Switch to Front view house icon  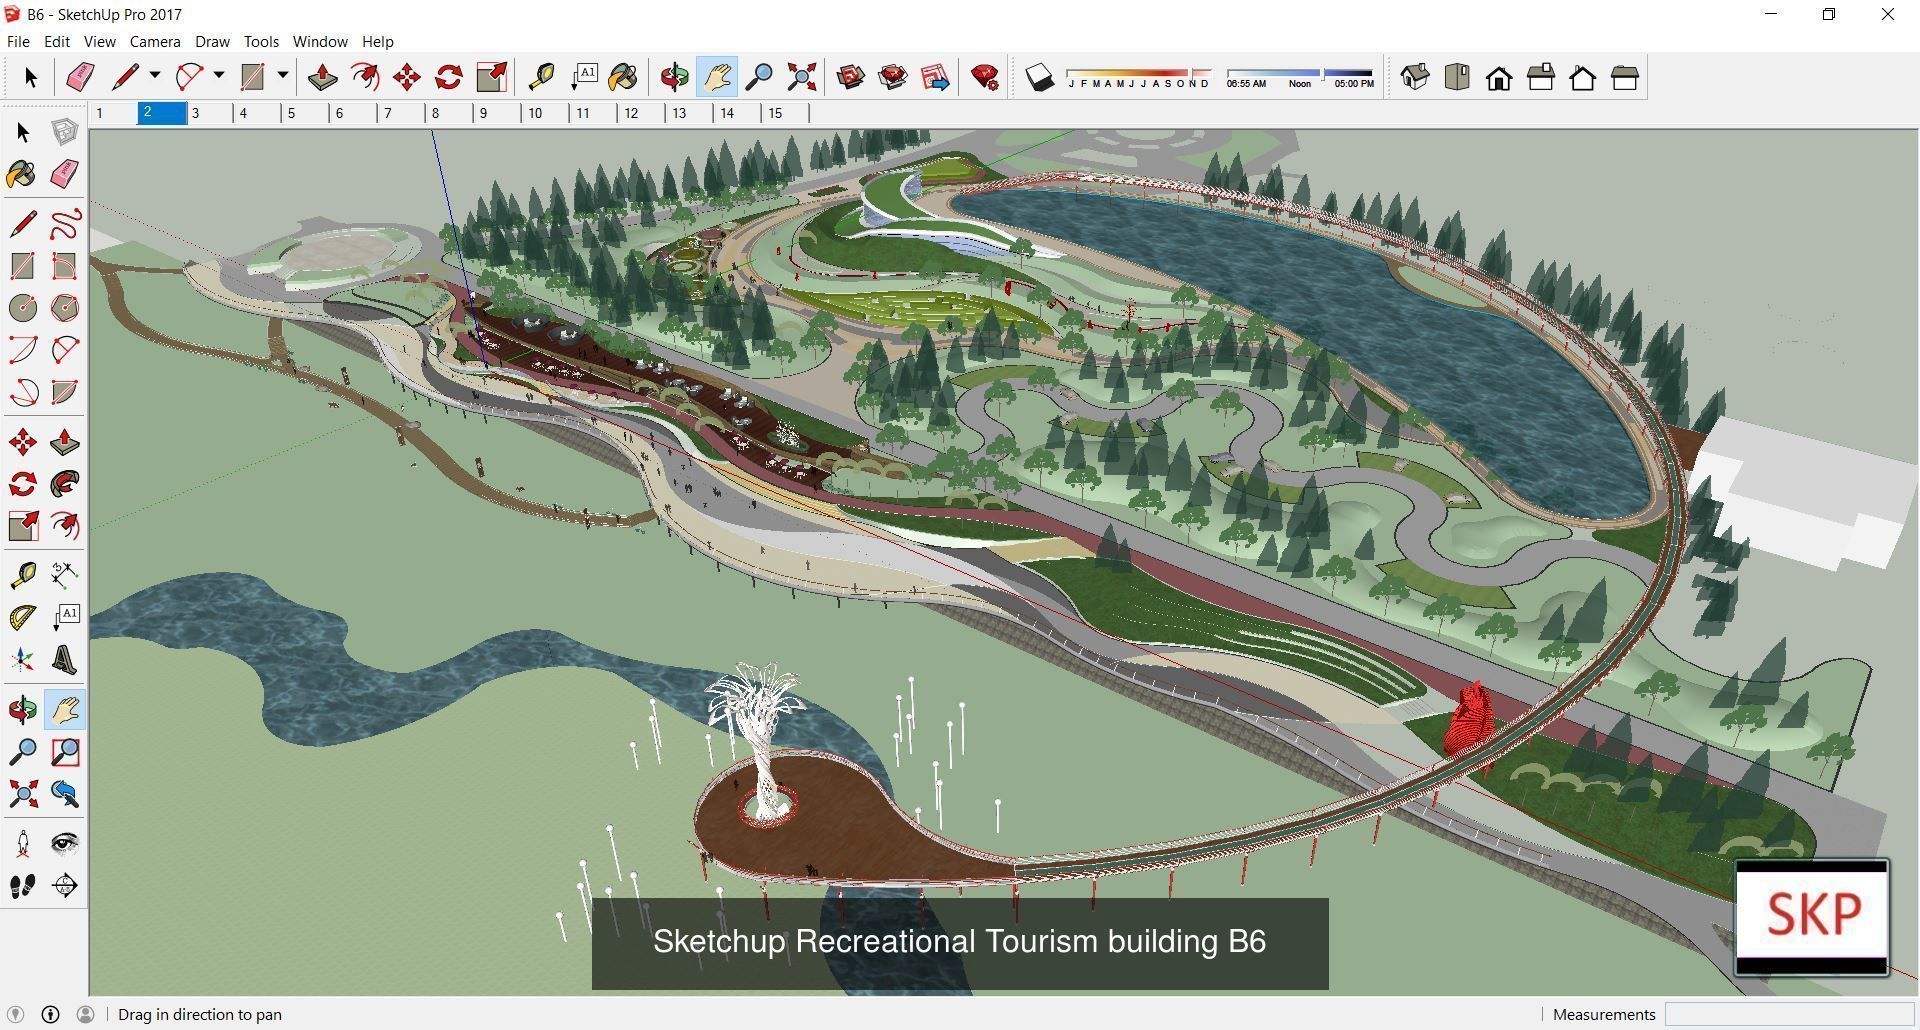pos(1499,77)
